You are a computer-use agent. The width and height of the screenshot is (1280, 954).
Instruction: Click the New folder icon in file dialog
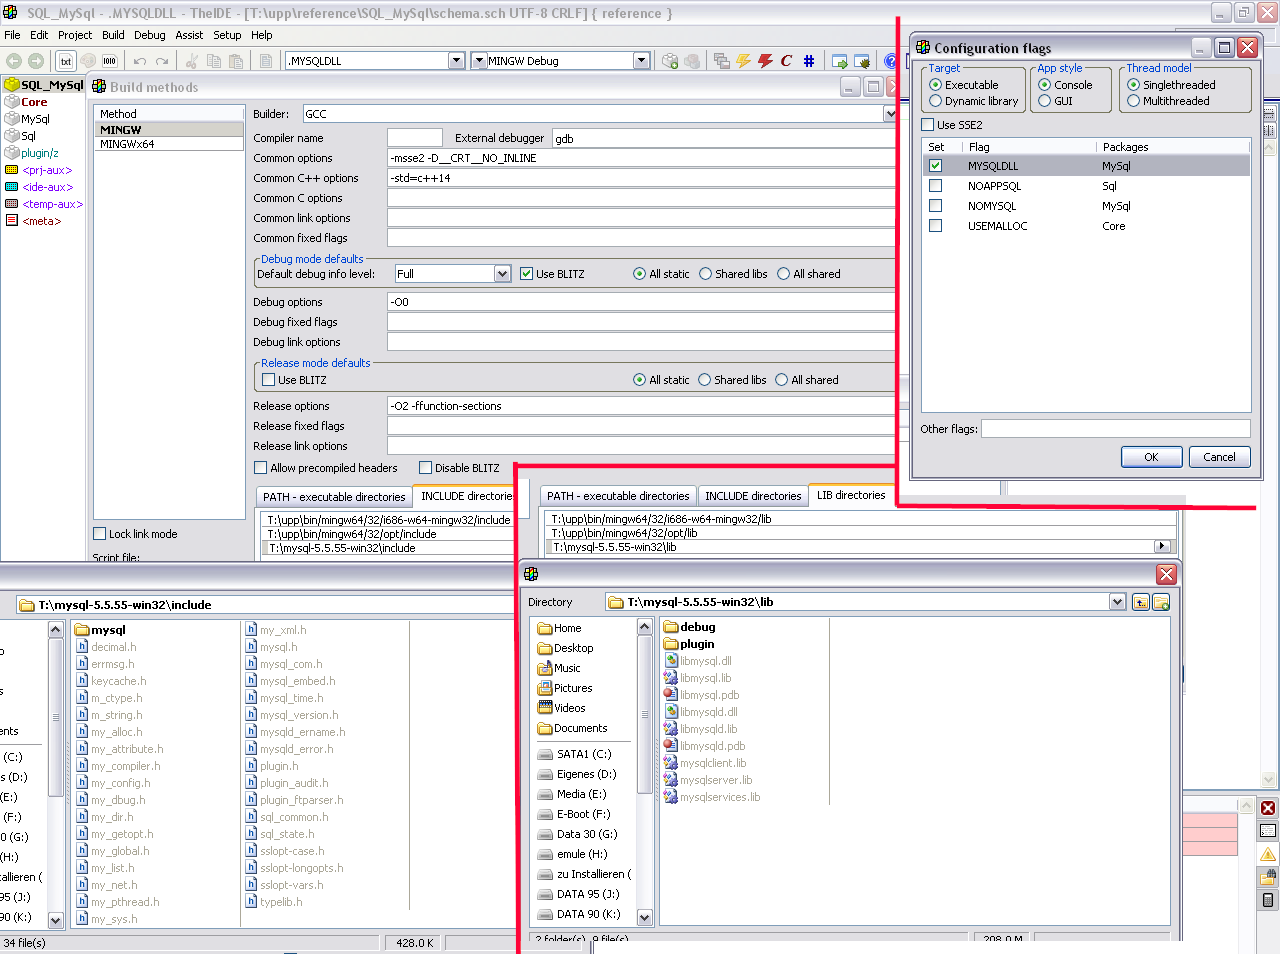1161,602
